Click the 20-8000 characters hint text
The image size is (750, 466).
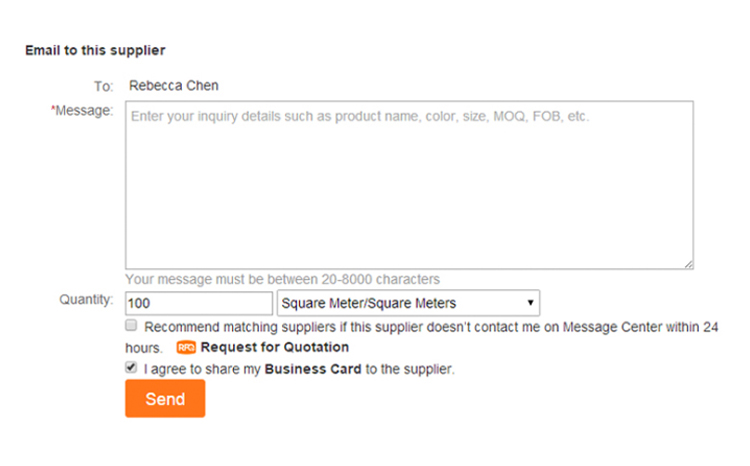click(x=283, y=279)
